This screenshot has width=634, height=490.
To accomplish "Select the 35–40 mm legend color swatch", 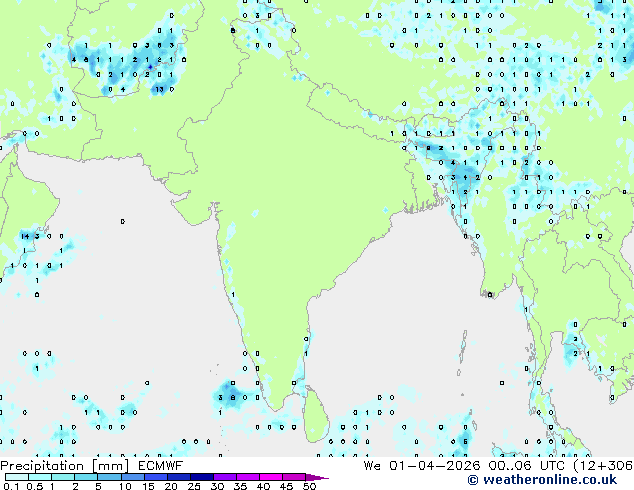I will coord(247,477).
